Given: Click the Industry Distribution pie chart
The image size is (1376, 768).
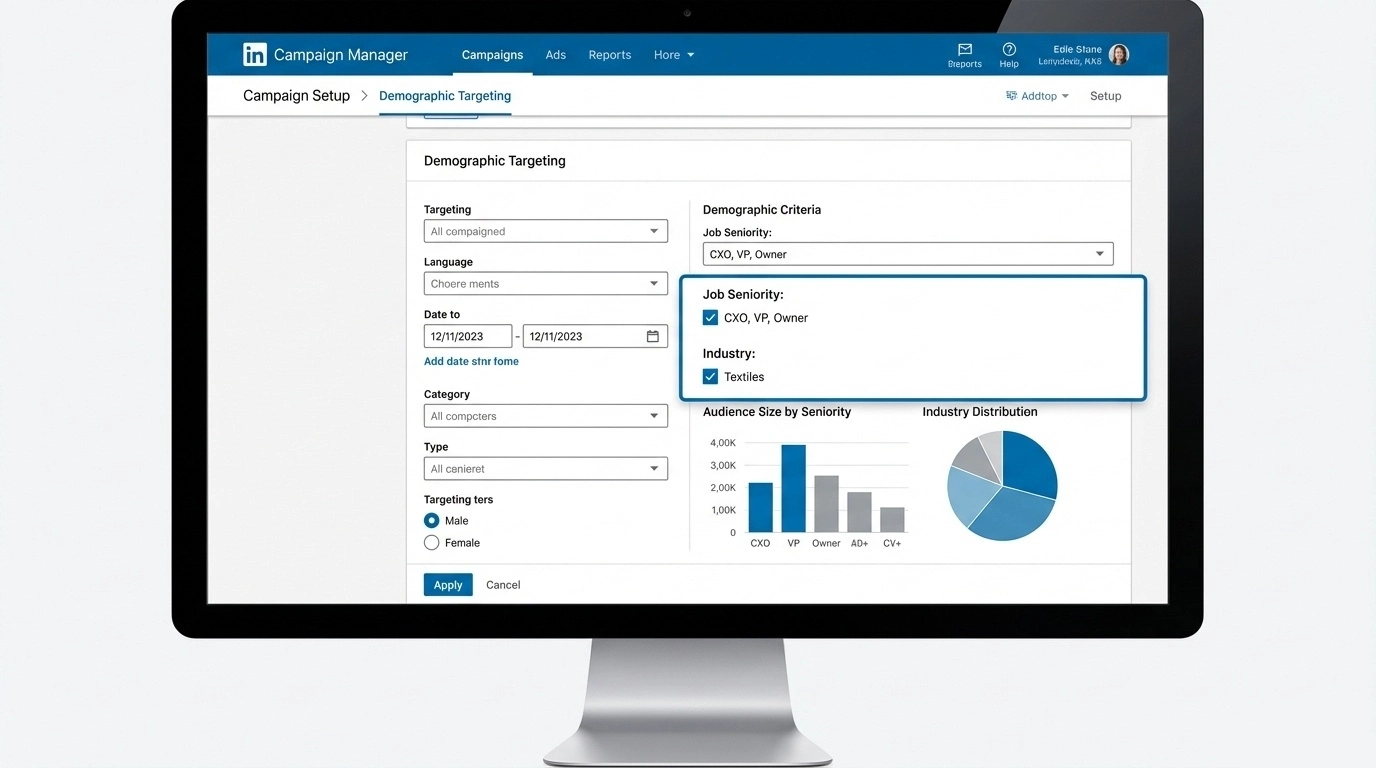Looking at the screenshot, I should pos(1002,485).
